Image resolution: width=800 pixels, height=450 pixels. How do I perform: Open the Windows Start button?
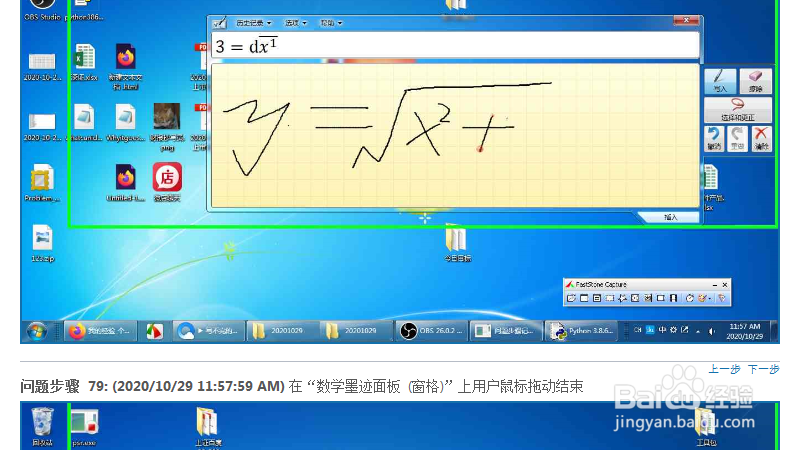click(37, 332)
